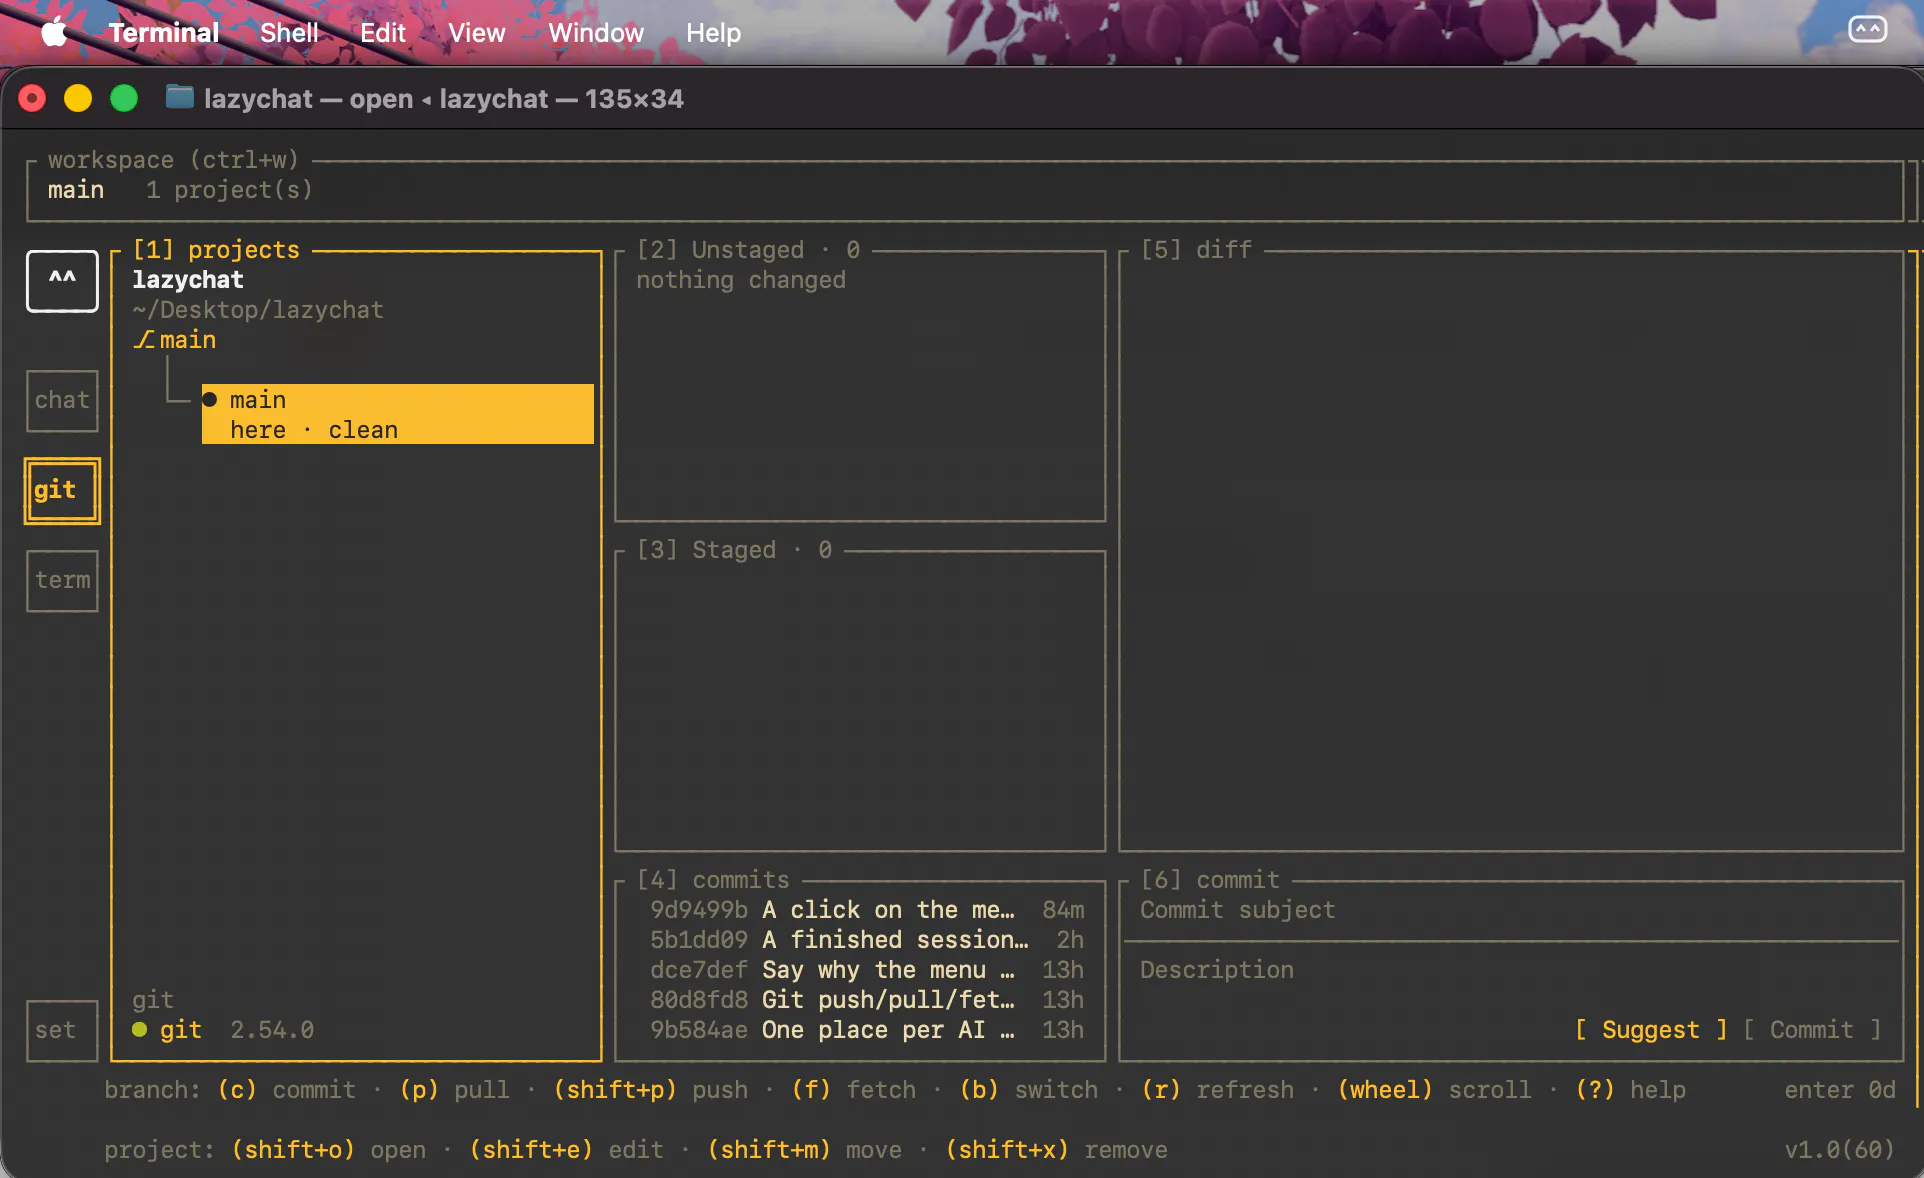Click the lazychat face icon in menu bar
This screenshot has height=1178, width=1924.
point(1867,30)
